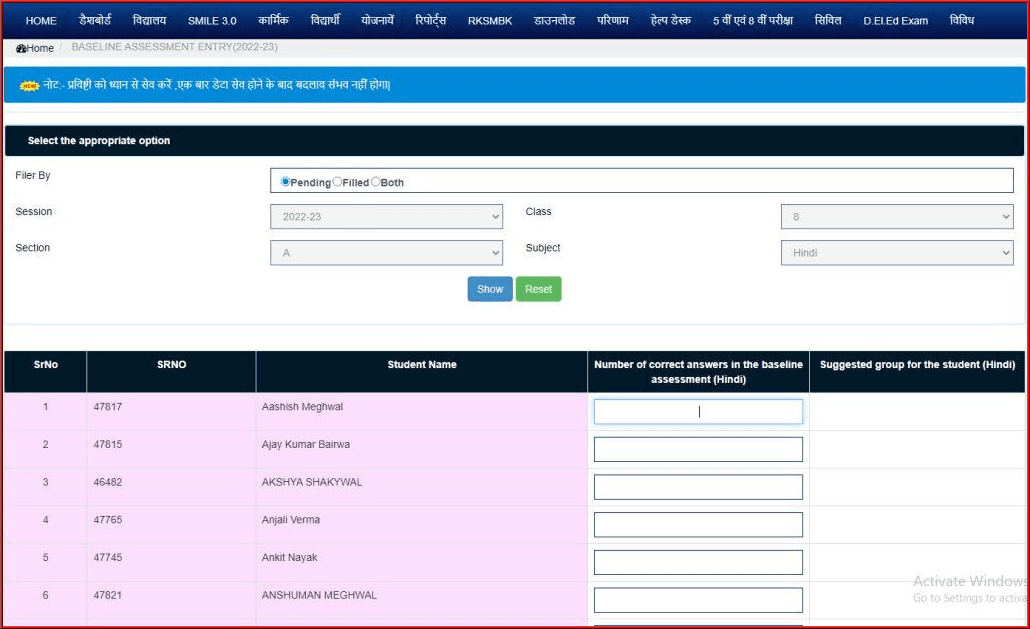Click correct answers field for Aashish Meghwal
Viewport: 1030px width, 629px height.
point(698,412)
